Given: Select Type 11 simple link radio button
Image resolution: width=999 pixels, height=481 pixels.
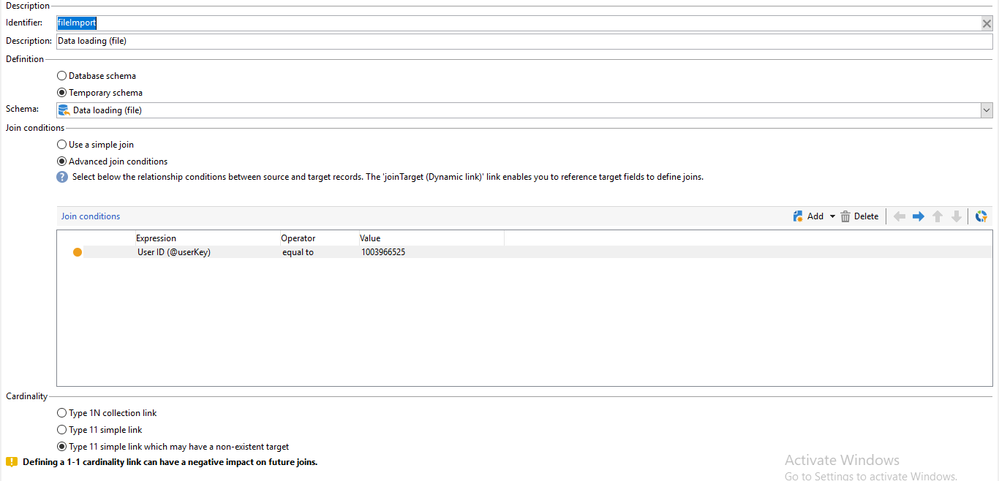Looking at the screenshot, I should click(62, 430).
